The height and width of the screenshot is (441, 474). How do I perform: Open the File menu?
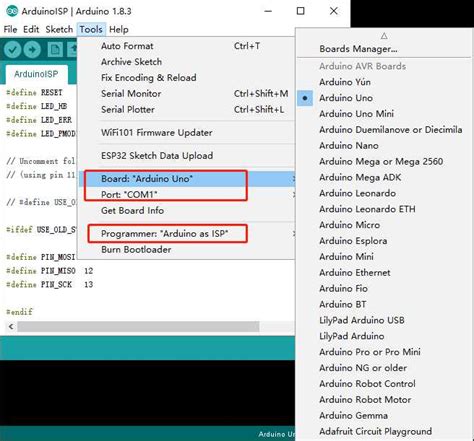point(10,29)
